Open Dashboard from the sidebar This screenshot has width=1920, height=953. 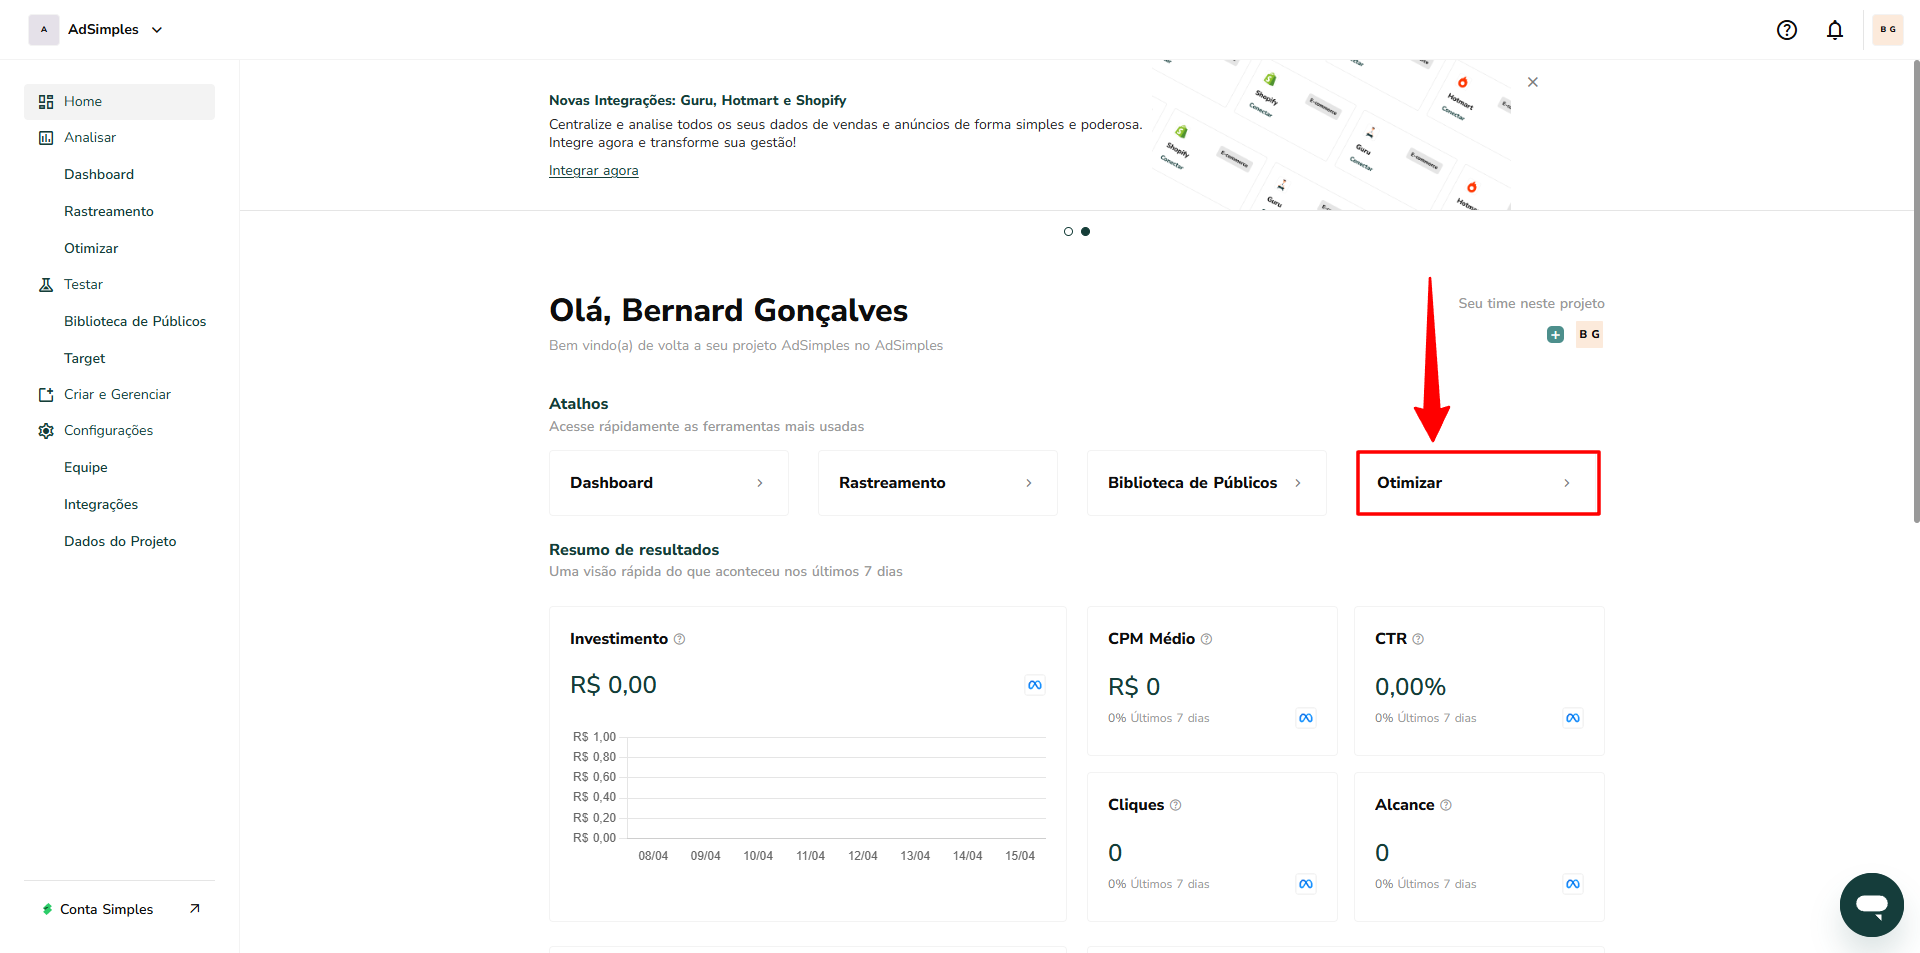tap(99, 174)
